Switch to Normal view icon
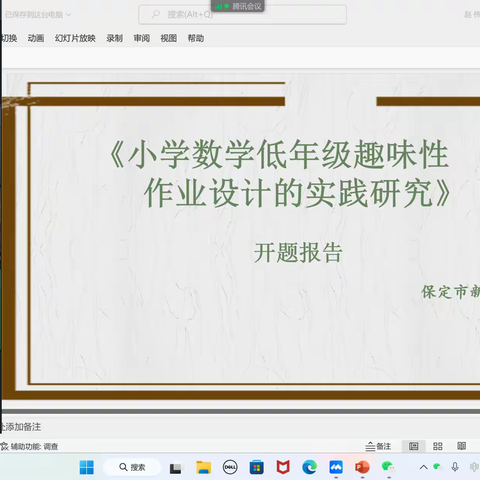This screenshot has width=480, height=480. [413, 446]
